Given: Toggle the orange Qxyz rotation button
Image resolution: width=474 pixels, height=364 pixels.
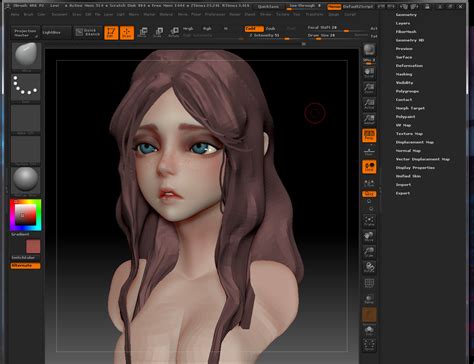Looking at the screenshot, I should [369, 194].
